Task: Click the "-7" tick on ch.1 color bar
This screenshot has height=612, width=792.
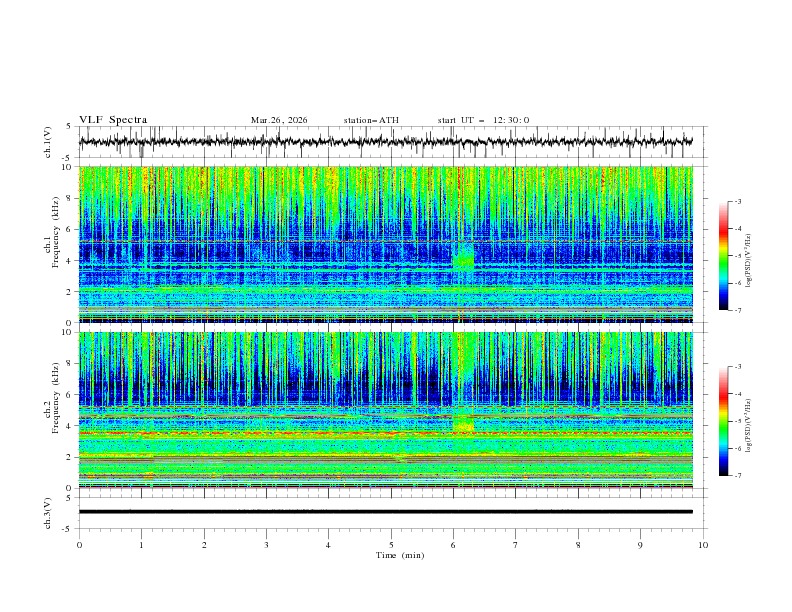Action: 737,311
